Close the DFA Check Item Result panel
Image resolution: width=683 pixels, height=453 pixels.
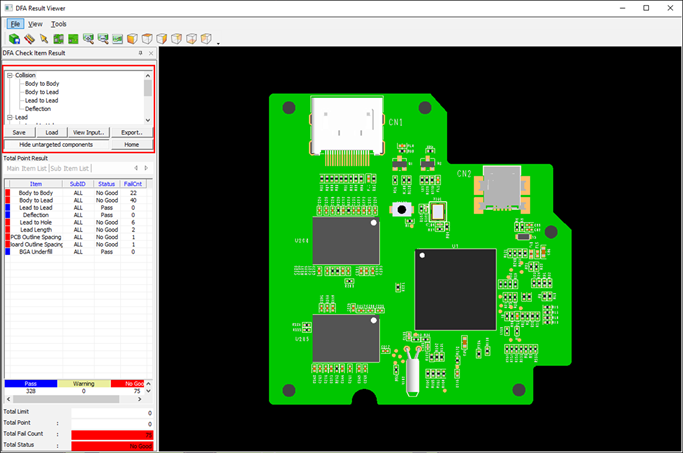(151, 52)
